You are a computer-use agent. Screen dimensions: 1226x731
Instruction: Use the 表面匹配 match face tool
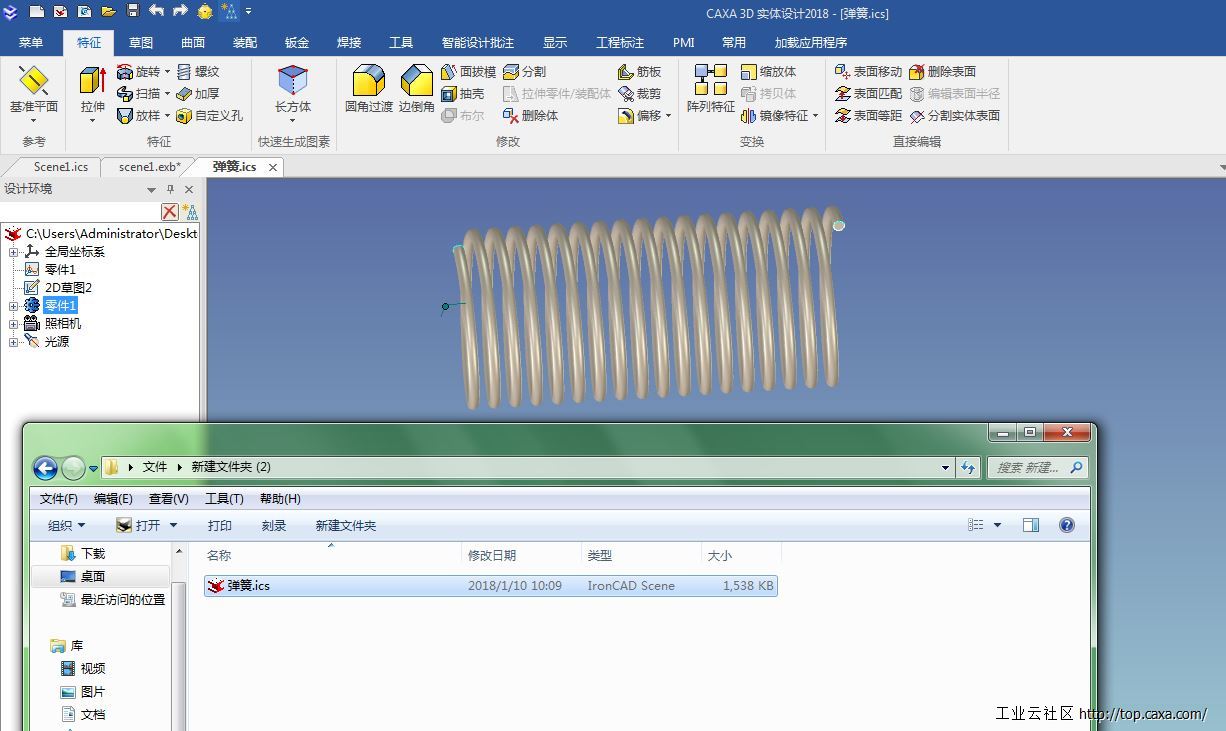[868, 94]
